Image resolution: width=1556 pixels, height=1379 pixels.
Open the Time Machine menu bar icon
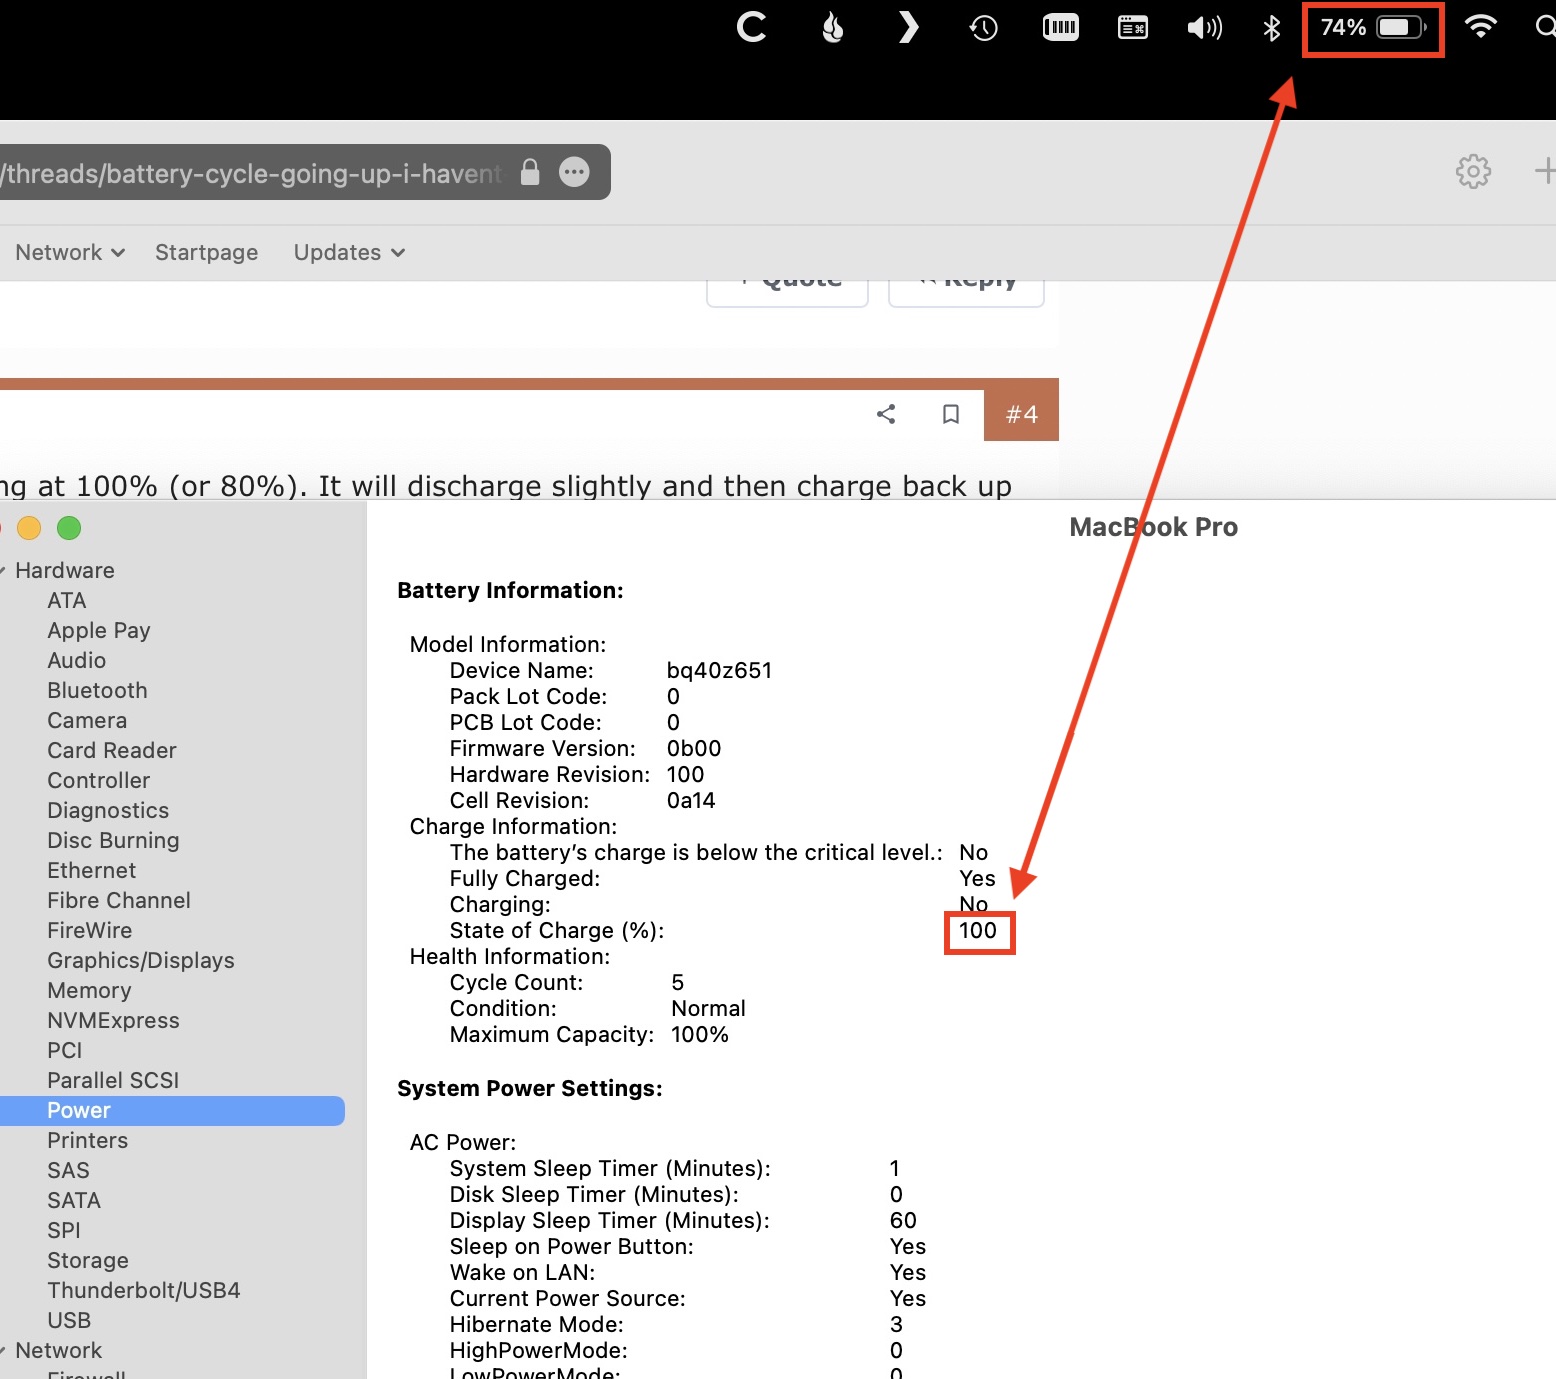pos(983,28)
